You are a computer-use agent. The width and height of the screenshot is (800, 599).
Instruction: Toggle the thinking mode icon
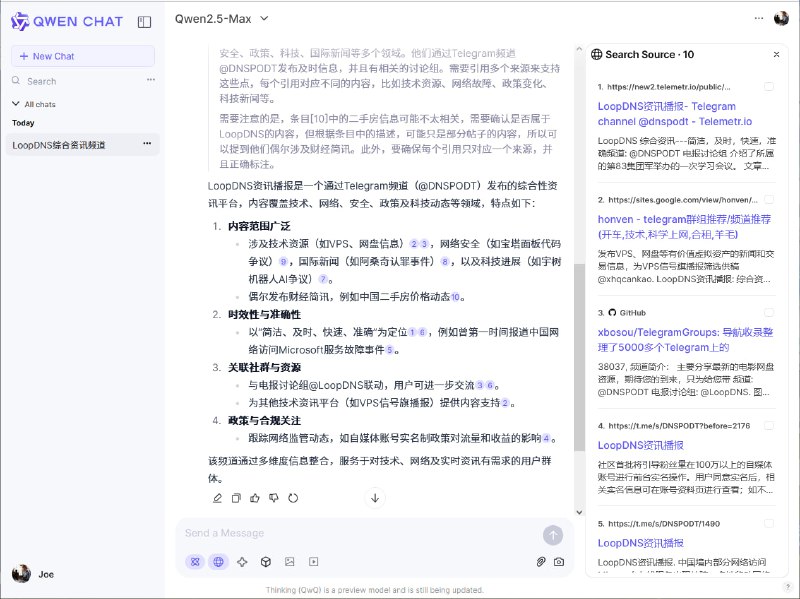194,562
